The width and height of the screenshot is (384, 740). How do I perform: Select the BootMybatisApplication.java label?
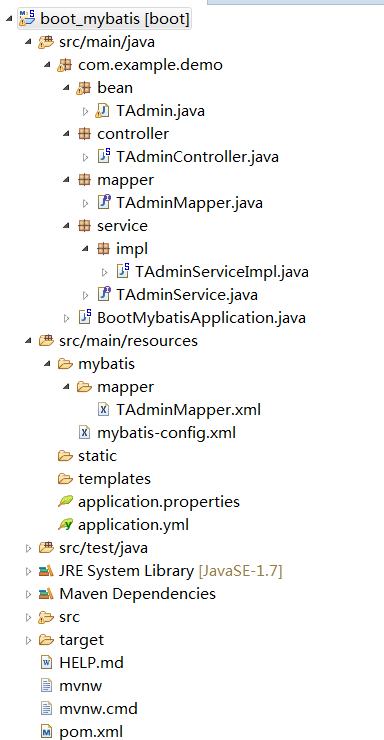[201, 318]
